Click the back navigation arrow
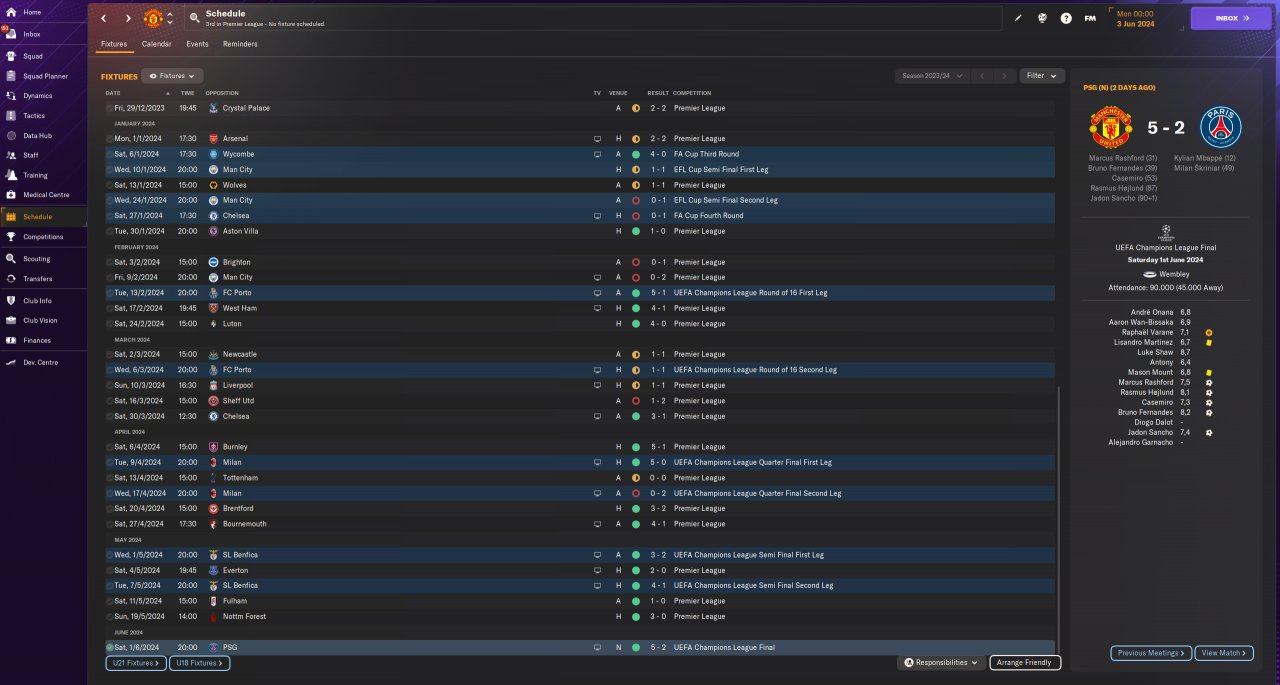 104,18
